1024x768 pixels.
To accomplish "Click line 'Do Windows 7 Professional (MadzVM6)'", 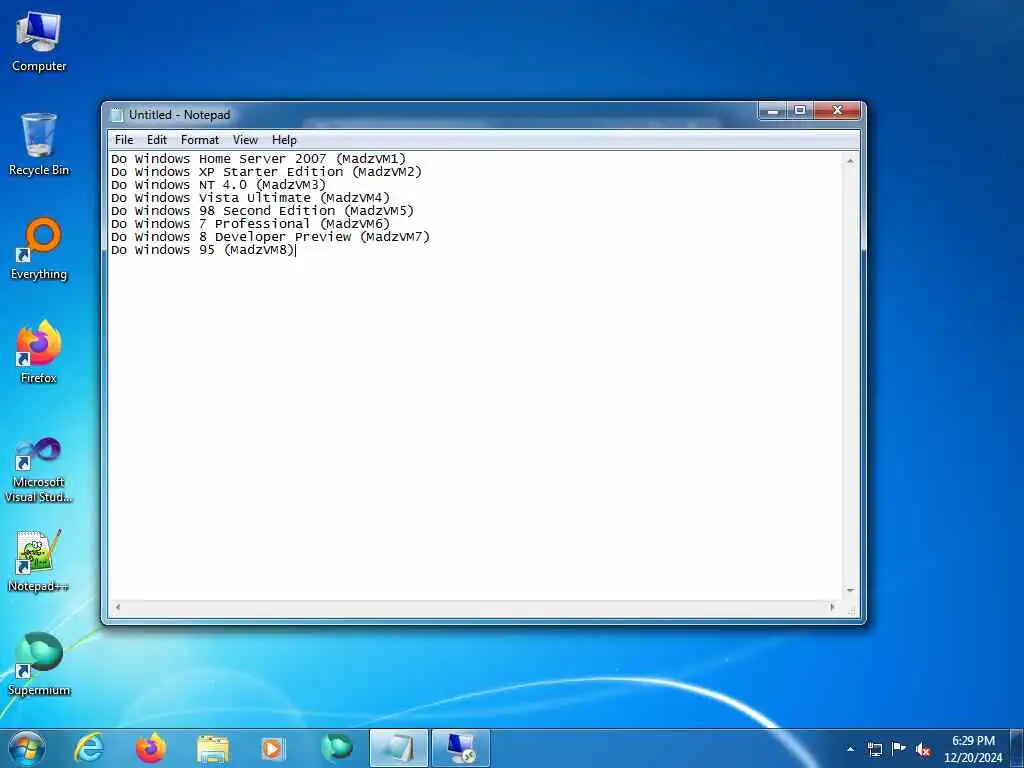I will 250,224.
